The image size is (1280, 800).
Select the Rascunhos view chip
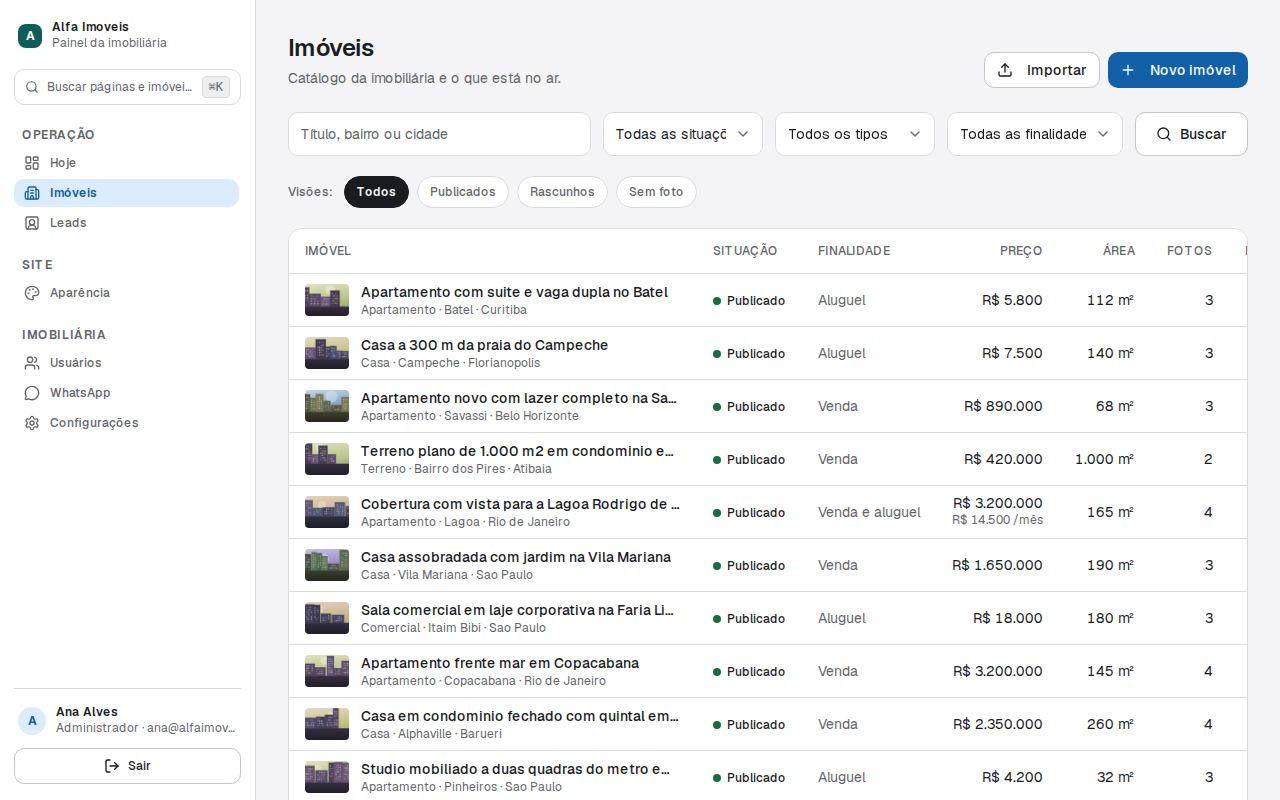562,192
